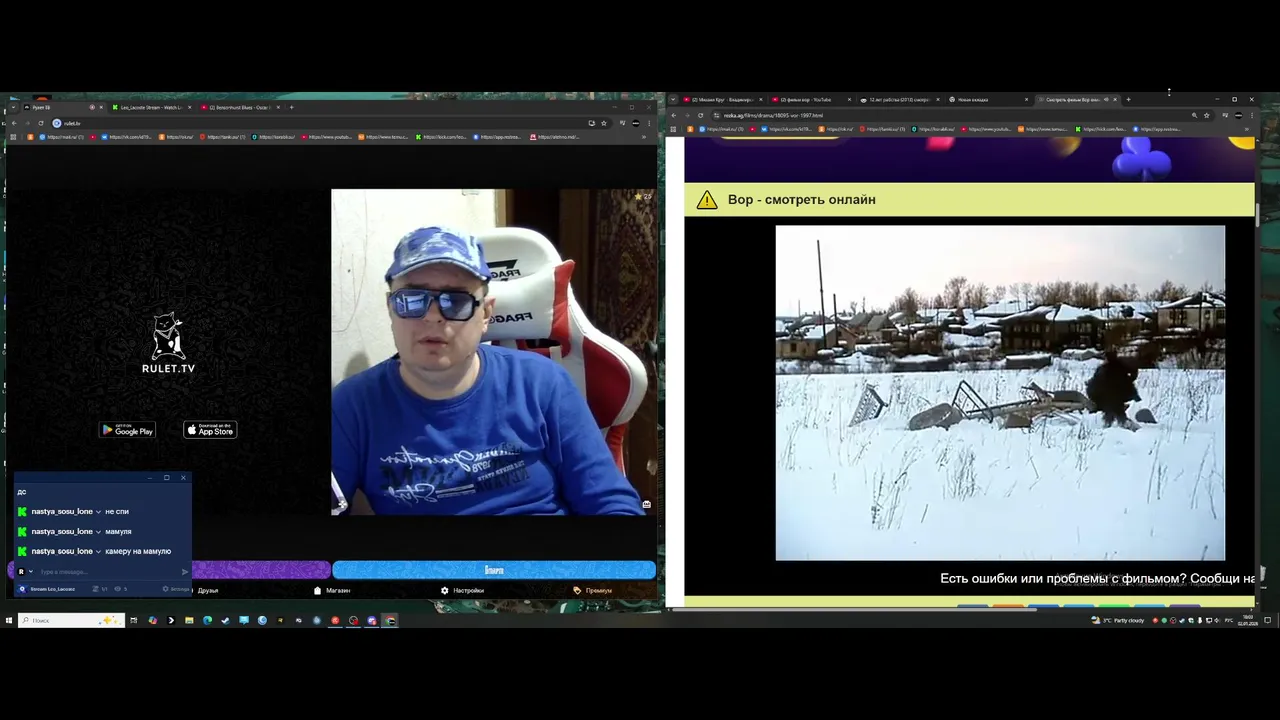This screenshot has height=720, width=1280.
Task: Open File Explorer from the taskbar
Action: pyautogui.click(x=189, y=621)
